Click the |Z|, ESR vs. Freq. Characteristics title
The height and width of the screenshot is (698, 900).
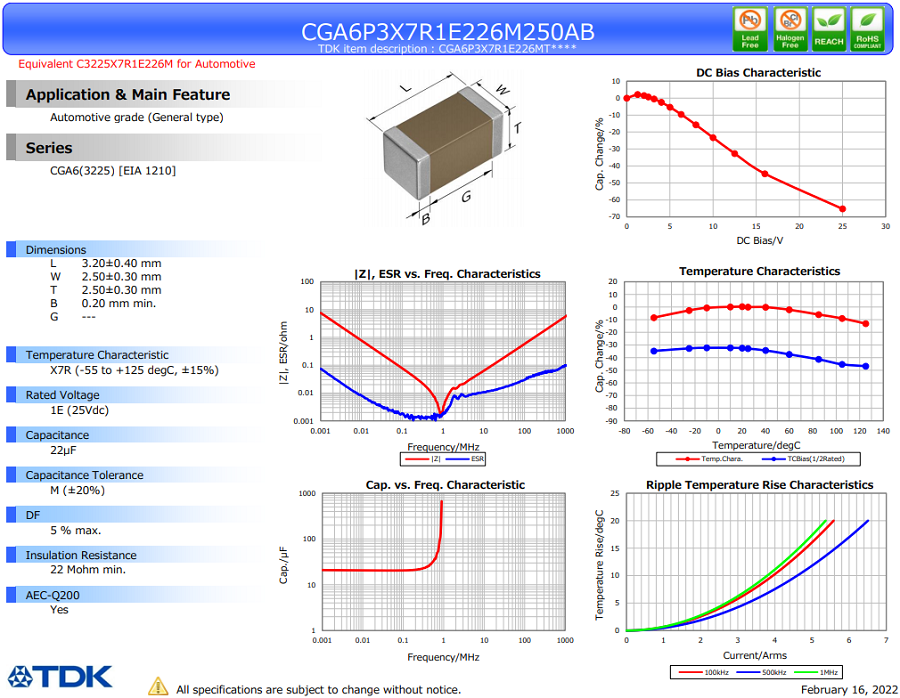tap(447, 274)
